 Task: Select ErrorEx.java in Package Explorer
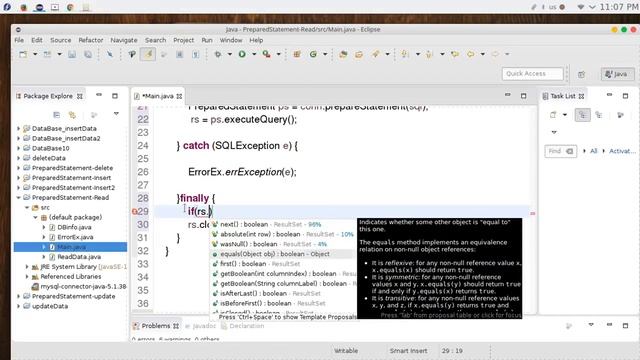pos(75,237)
